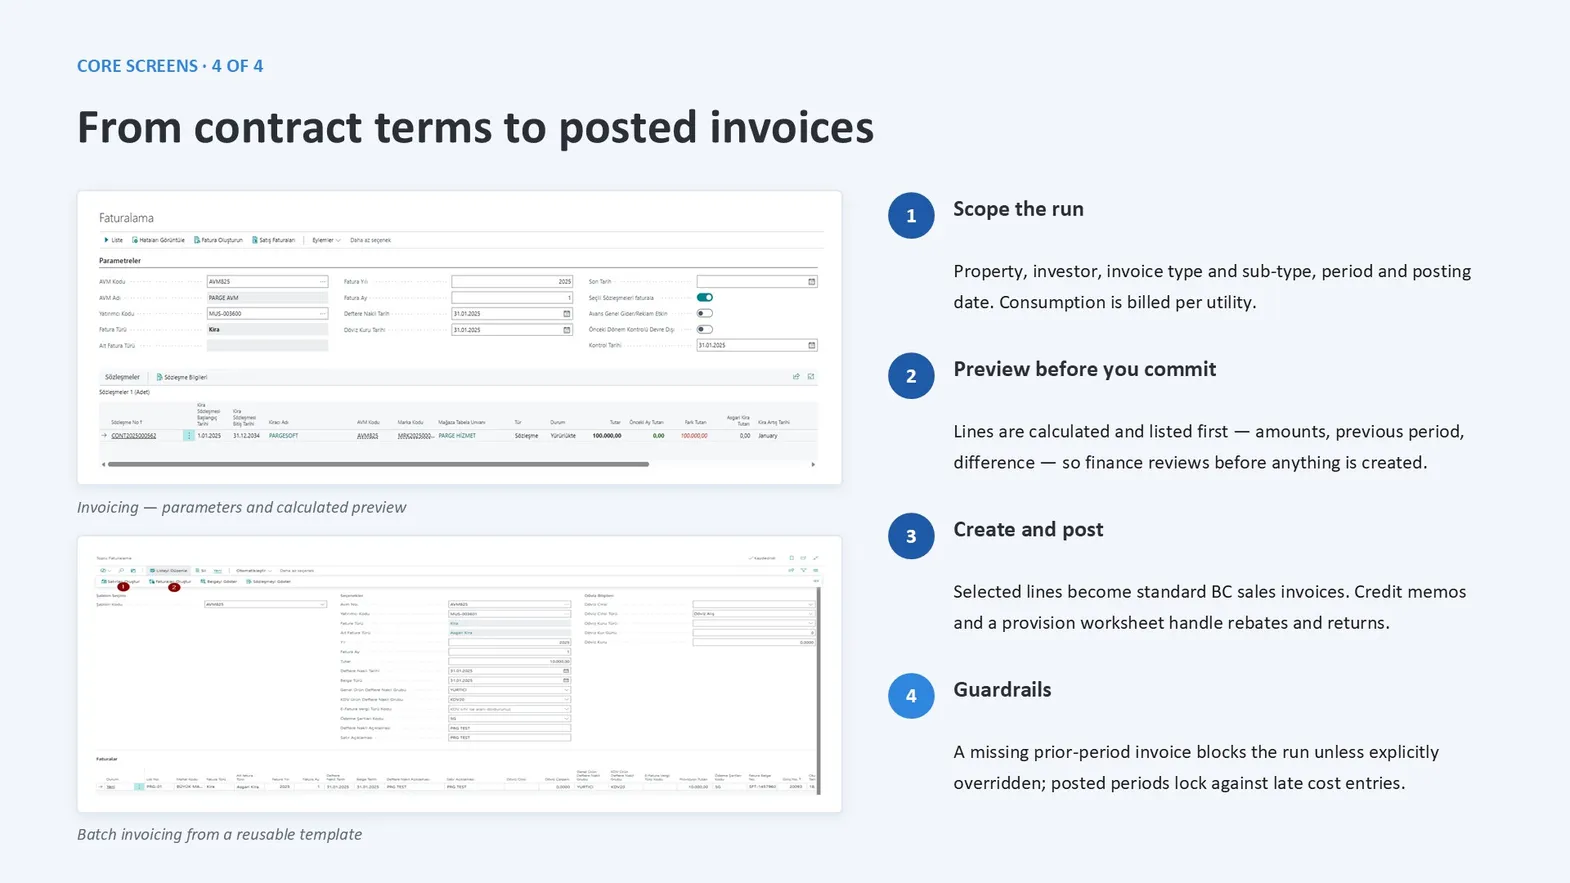This screenshot has width=1570, height=883.
Task: Open the Son Tarih calendar picker
Action: [812, 282]
